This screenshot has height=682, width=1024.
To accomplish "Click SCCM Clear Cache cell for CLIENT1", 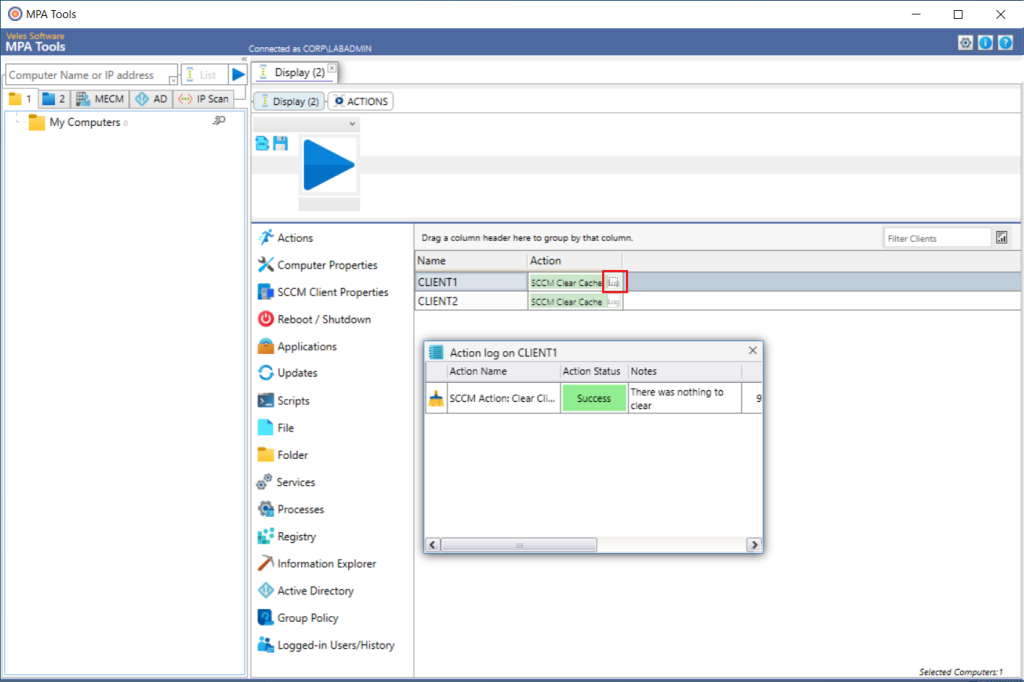I will [566, 282].
